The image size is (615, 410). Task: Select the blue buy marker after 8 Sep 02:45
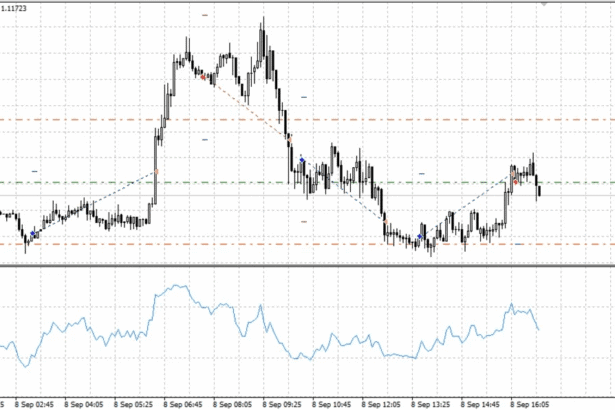point(33,233)
